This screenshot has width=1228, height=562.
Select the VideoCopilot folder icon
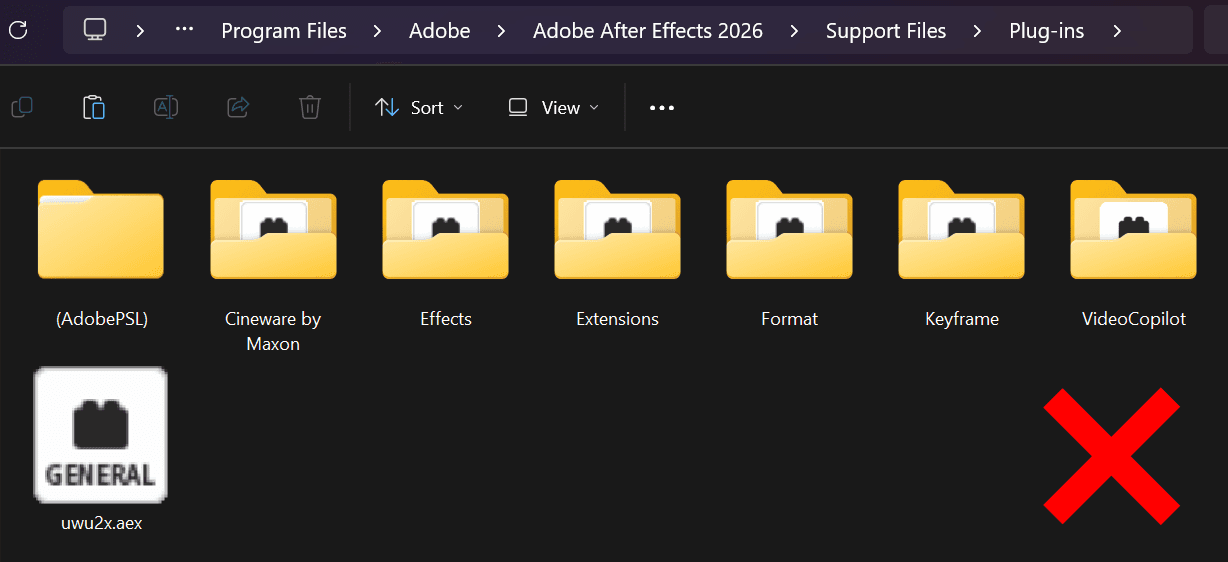point(1133,229)
